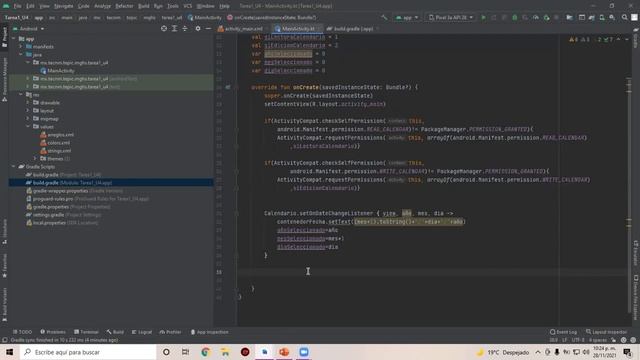Open the Android view selector dropdown

(29, 29)
